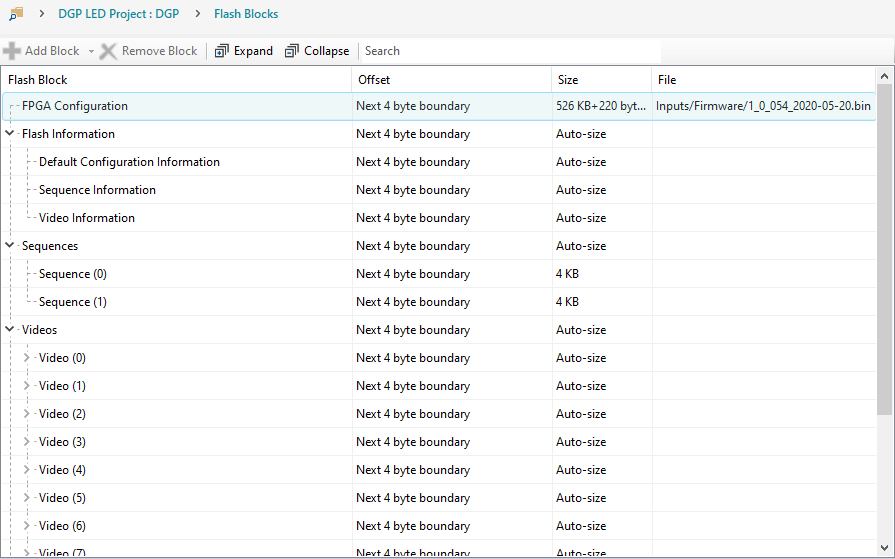Click the Remove Block X icon
The height and width of the screenshot is (559, 895).
click(108, 51)
